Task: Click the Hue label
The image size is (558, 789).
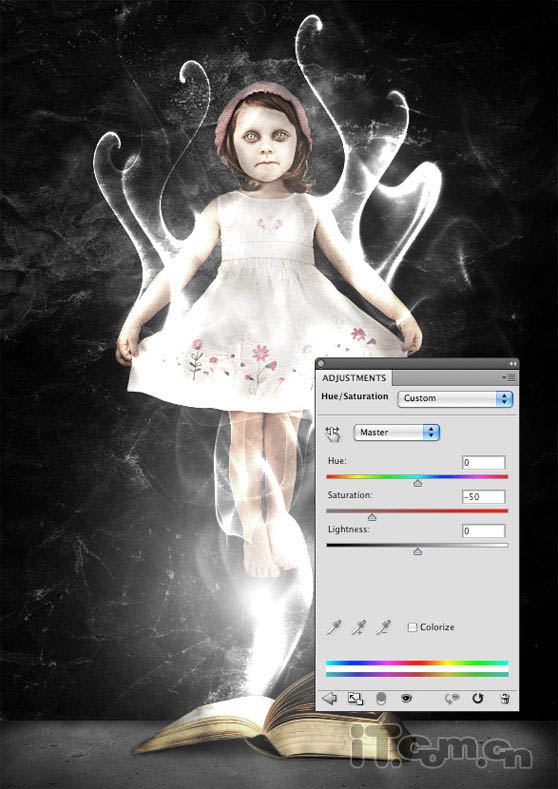Action: coord(337,461)
